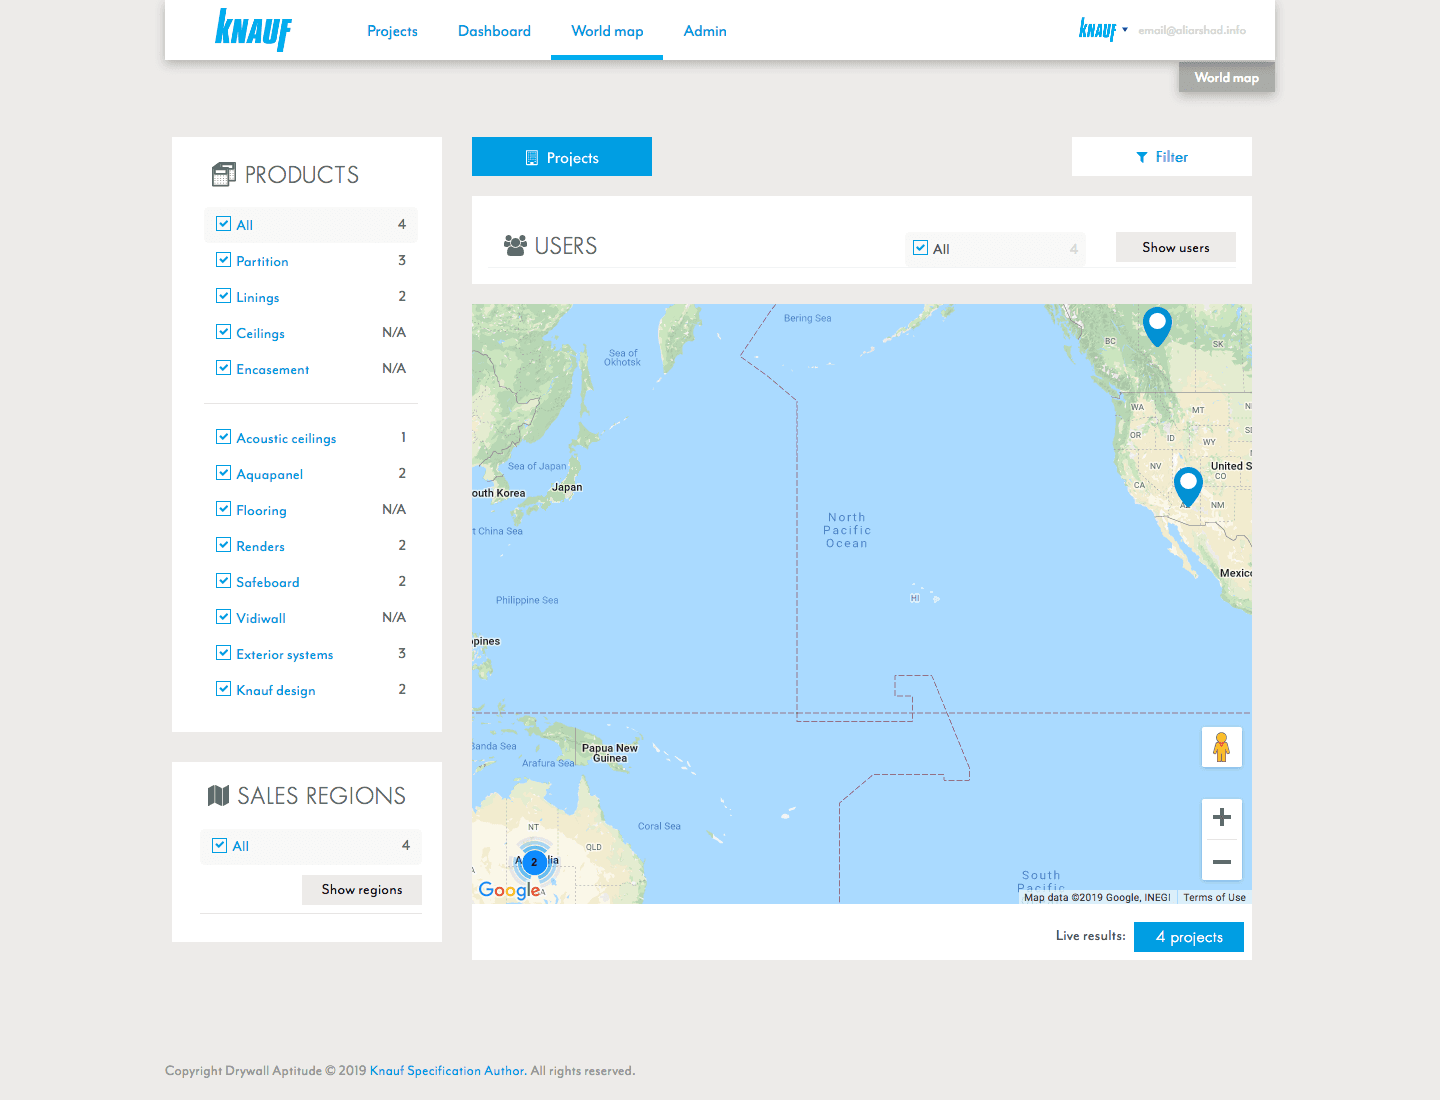This screenshot has width=1440, height=1100.
Task: Click the Street View pegman icon
Action: click(1221, 747)
